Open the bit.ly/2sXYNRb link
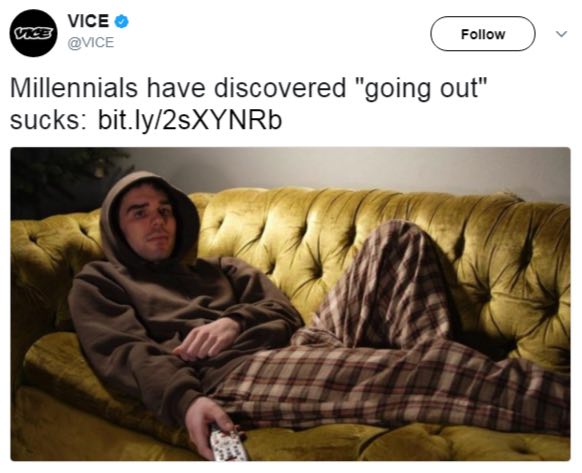The width and height of the screenshot is (582, 473). click(190, 121)
